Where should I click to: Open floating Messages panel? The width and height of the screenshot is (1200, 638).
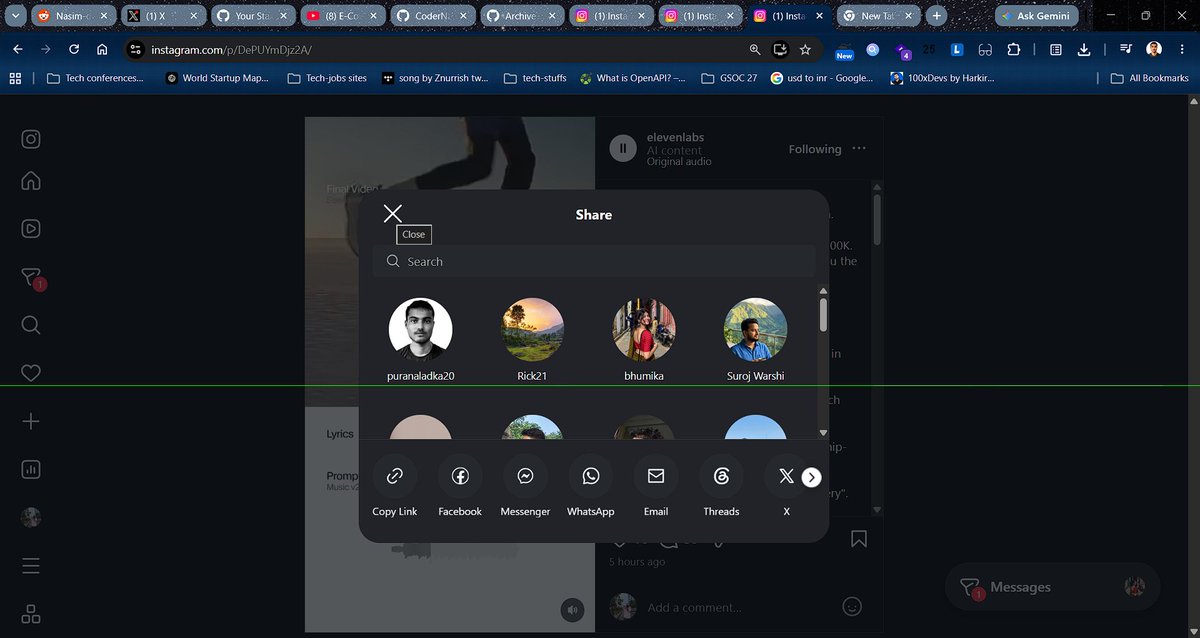[1052, 587]
